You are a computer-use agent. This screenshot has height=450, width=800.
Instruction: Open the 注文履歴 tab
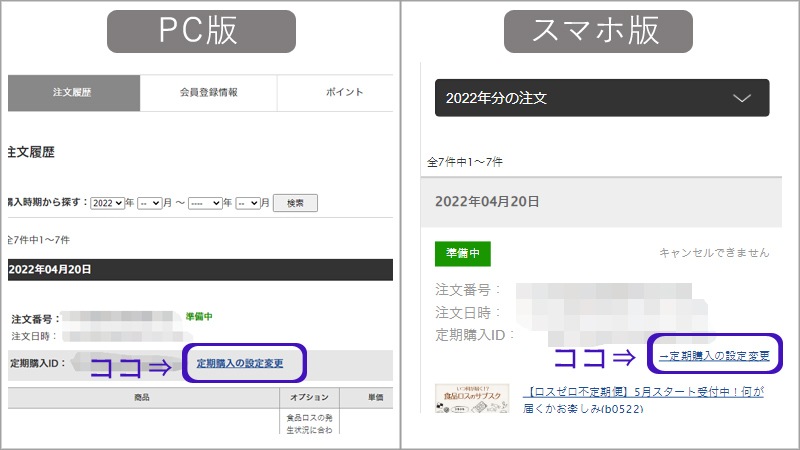73,93
